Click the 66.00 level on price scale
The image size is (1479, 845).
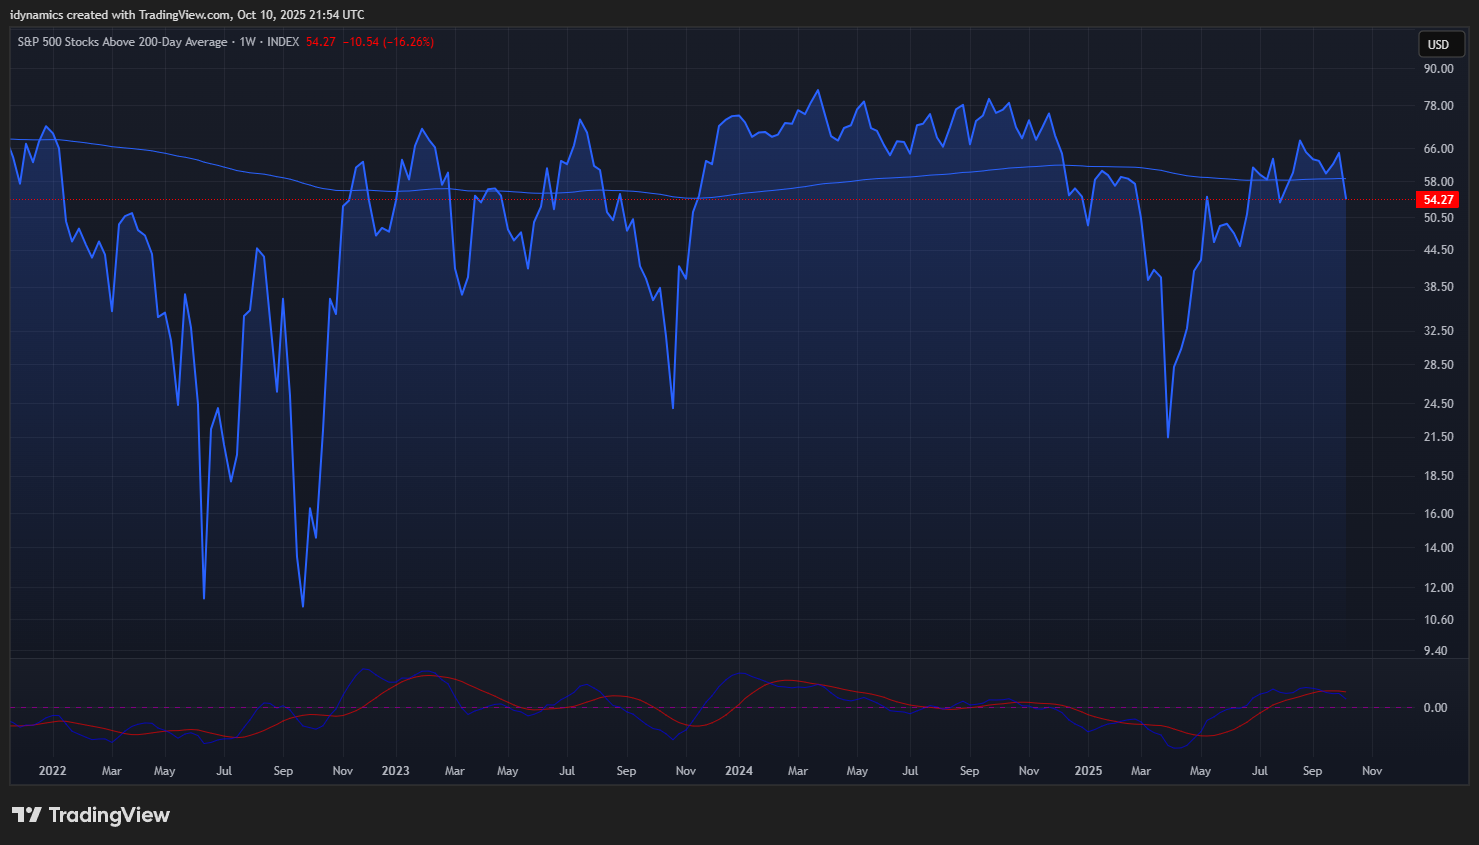pos(1438,149)
